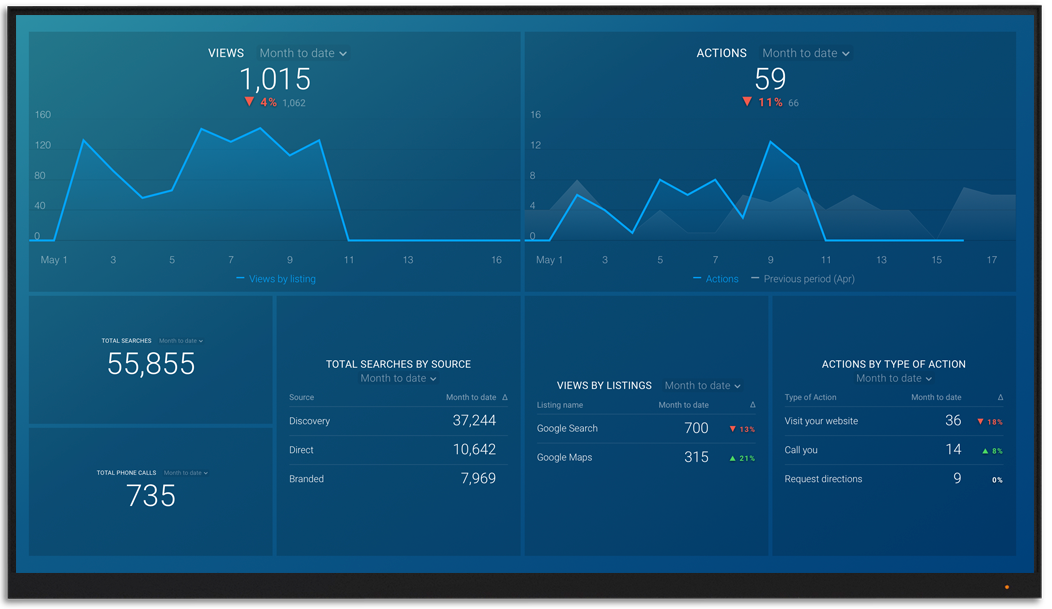
Task: Expand the Actions chart Month to date dropdown
Action: (x=805, y=53)
